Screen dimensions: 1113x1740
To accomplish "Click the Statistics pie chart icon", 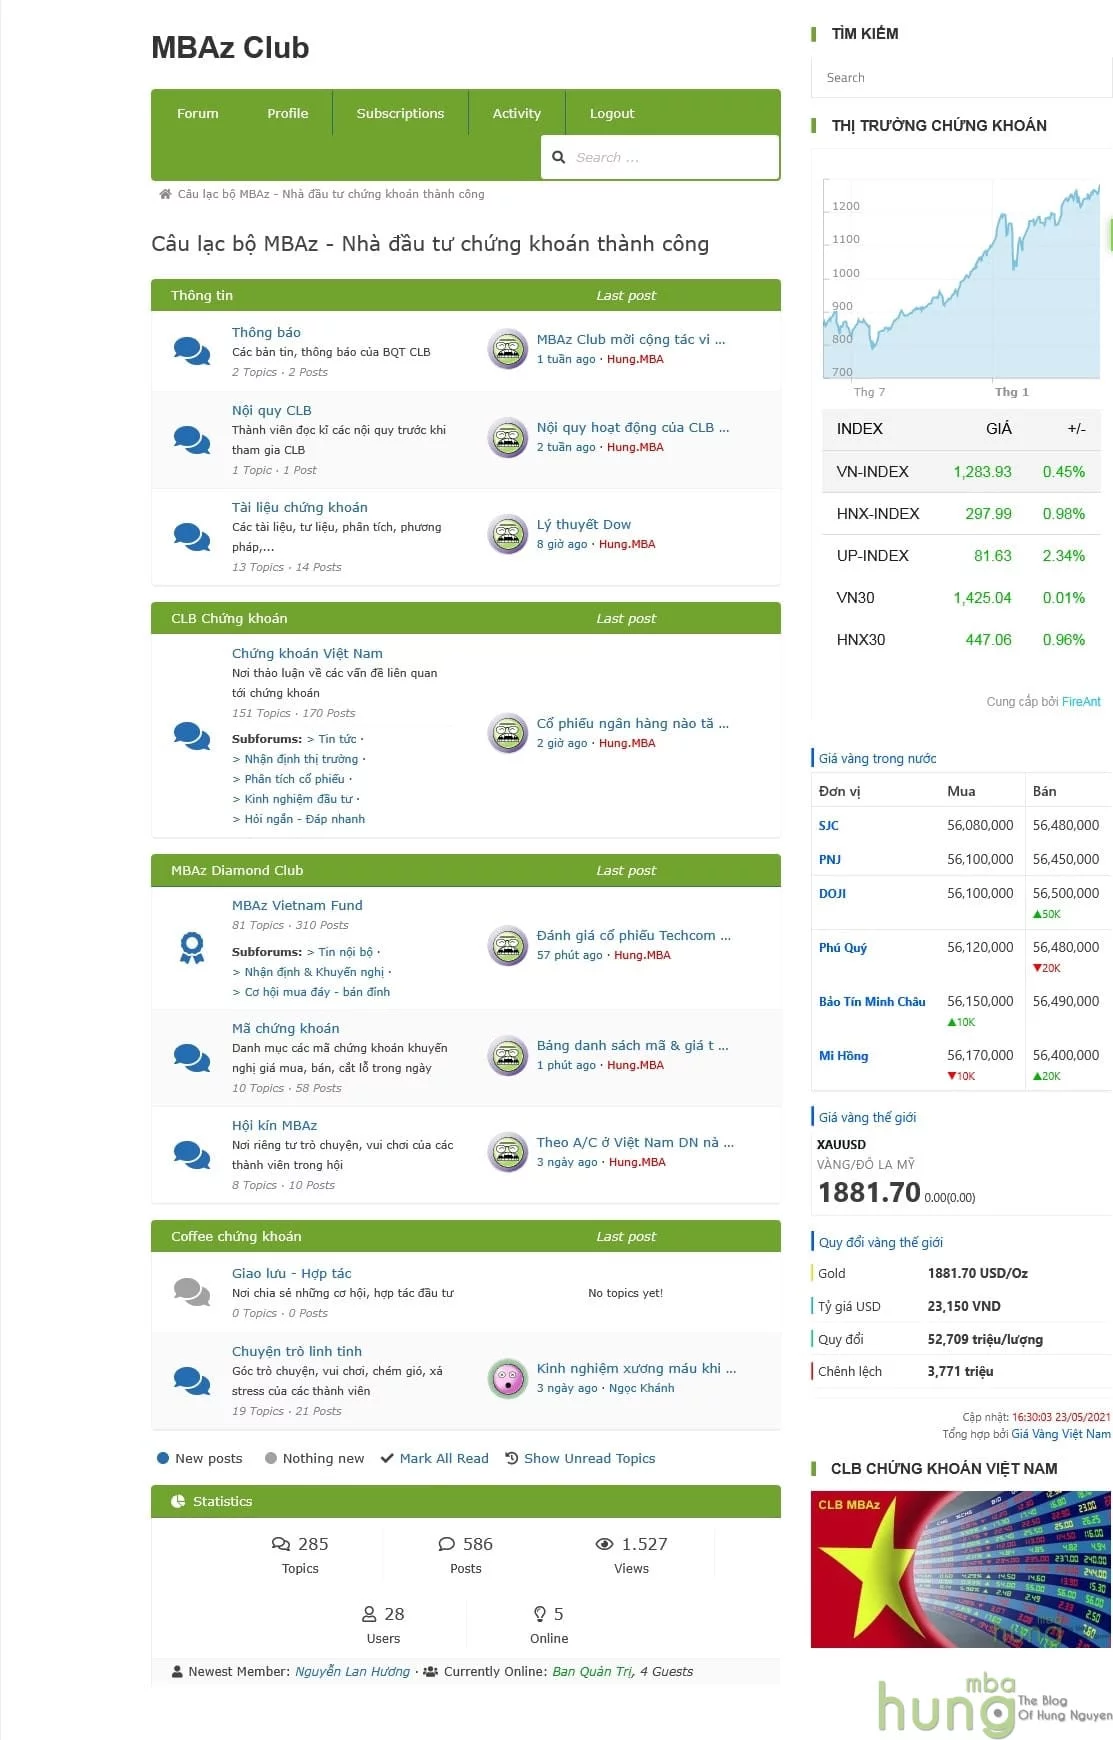I will click(x=178, y=1501).
